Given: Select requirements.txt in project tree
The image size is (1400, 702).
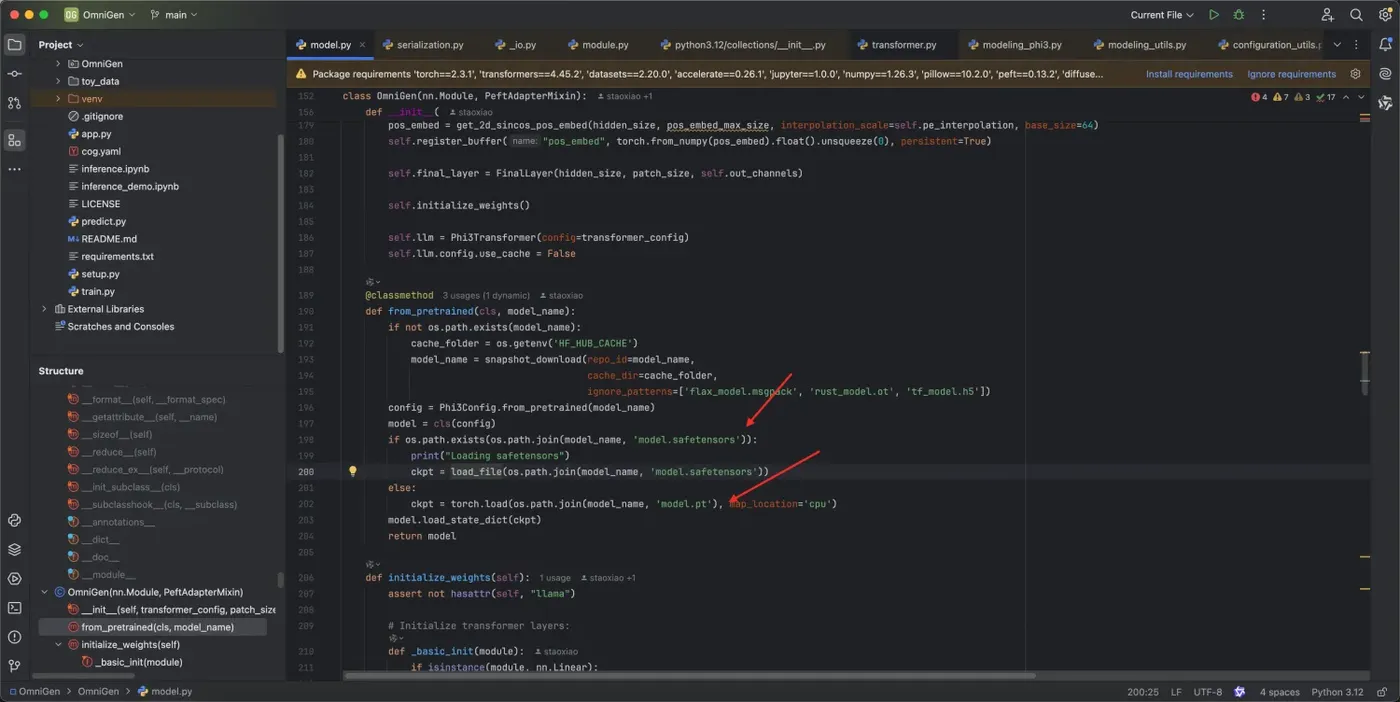Looking at the screenshot, I should 117,256.
